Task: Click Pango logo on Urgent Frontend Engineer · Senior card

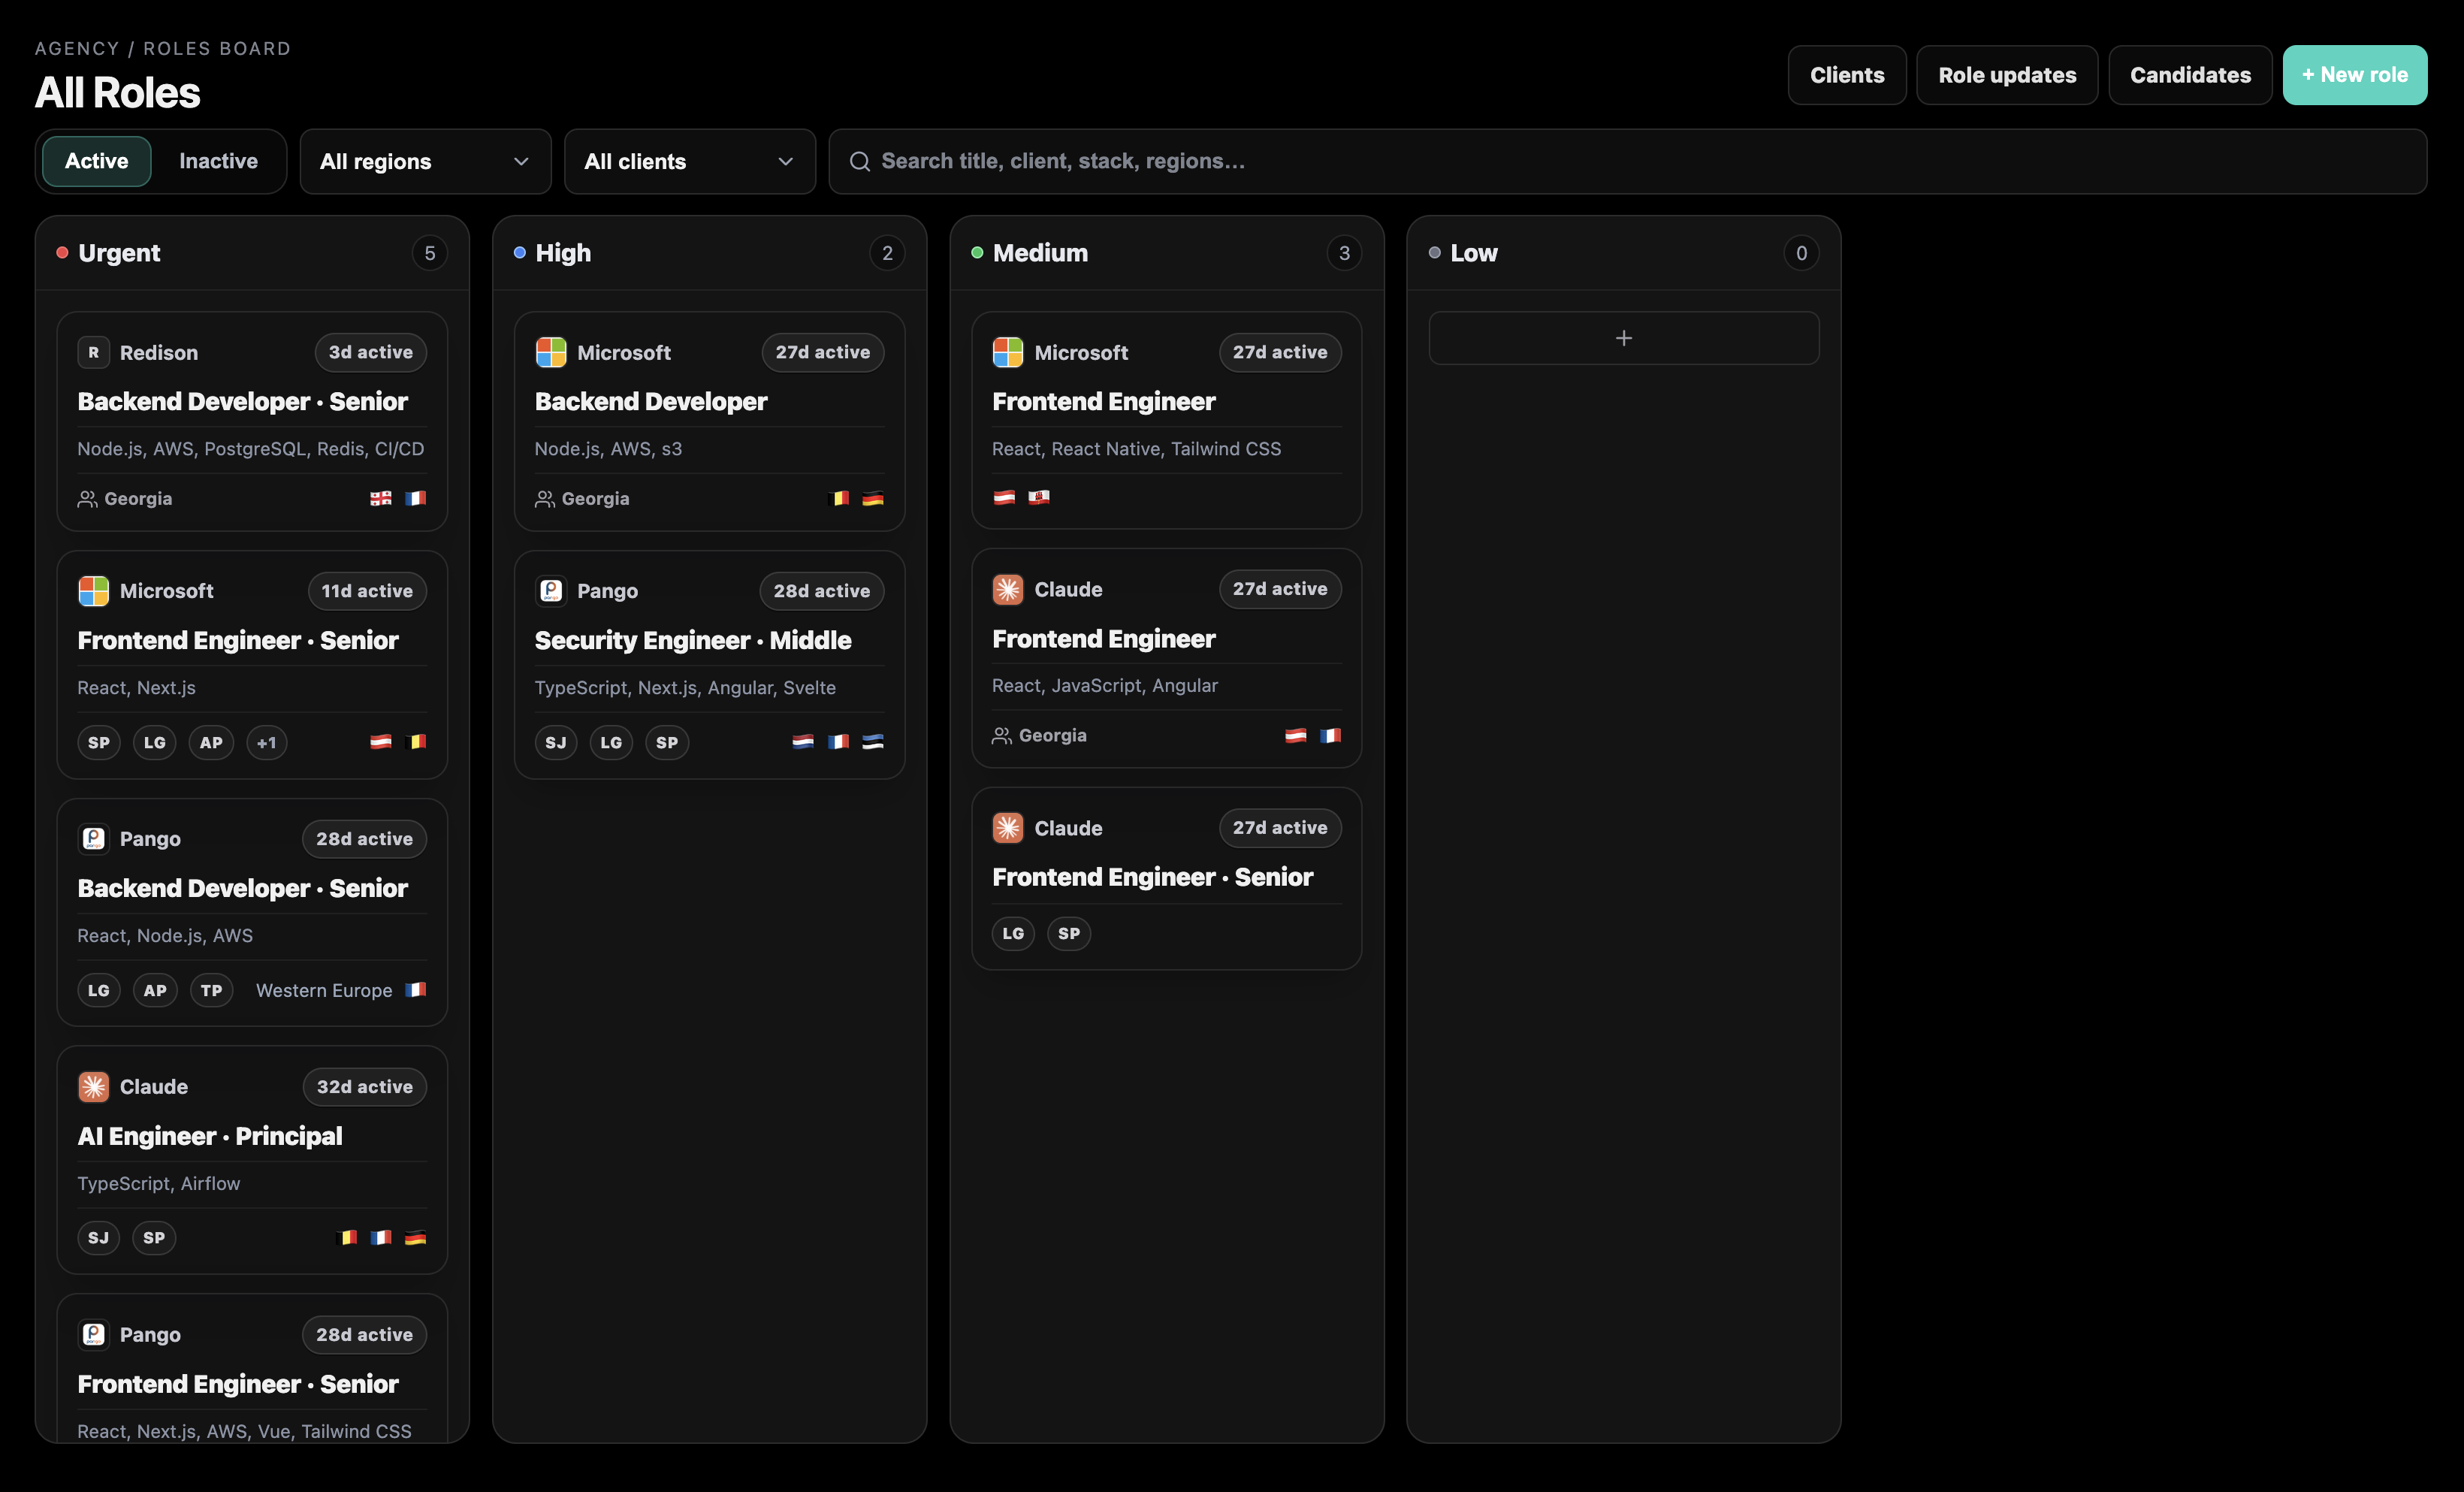Action: (93, 1335)
